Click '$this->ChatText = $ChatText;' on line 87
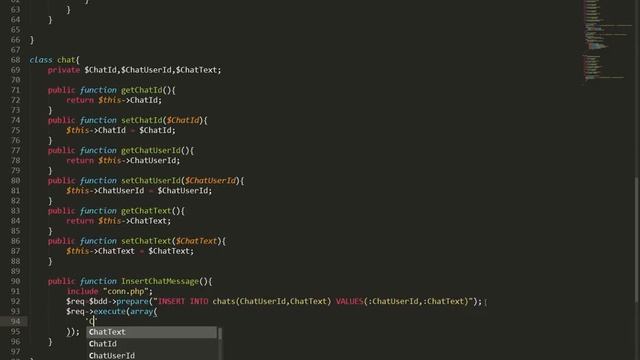This screenshot has height=360, width=640. pyautogui.click(x=130, y=251)
